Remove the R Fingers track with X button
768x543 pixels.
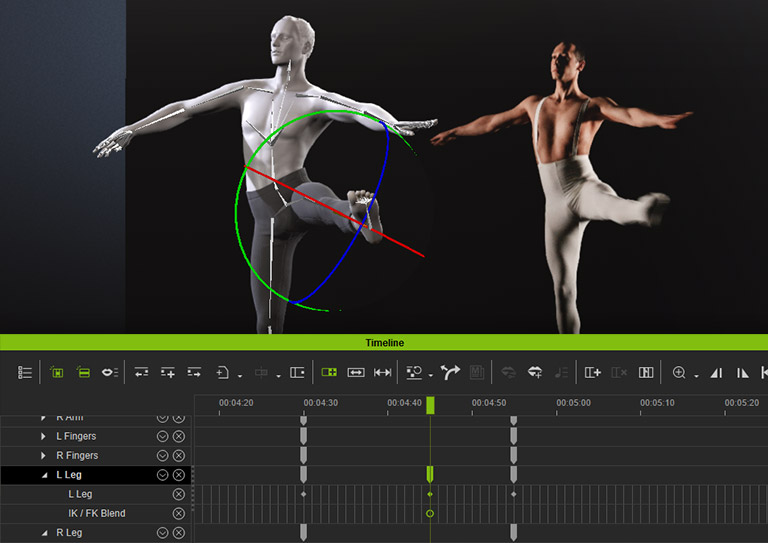click(x=179, y=456)
